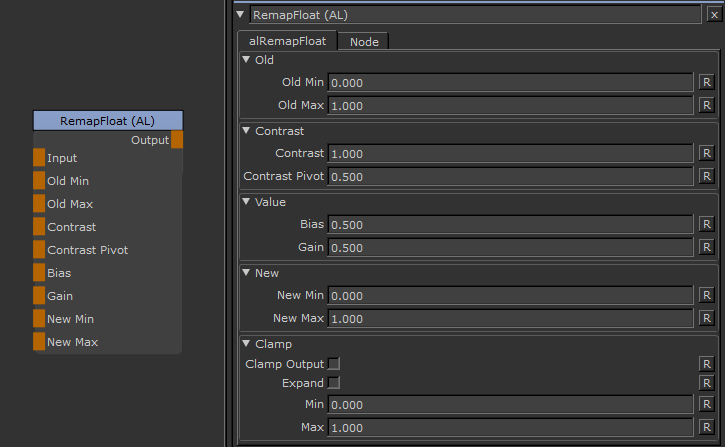The height and width of the screenshot is (447, 725).
Task: Close the RemapFloat properties panel
Action: click(710, 15)
